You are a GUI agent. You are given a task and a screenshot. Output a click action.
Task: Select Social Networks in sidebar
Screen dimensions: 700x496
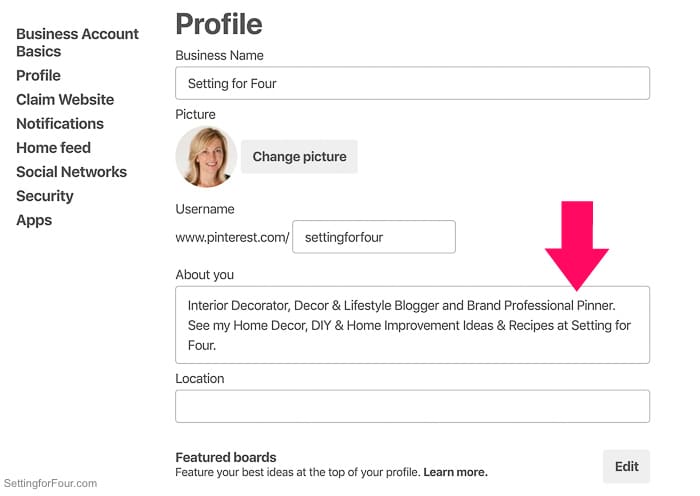pos(71,172)
